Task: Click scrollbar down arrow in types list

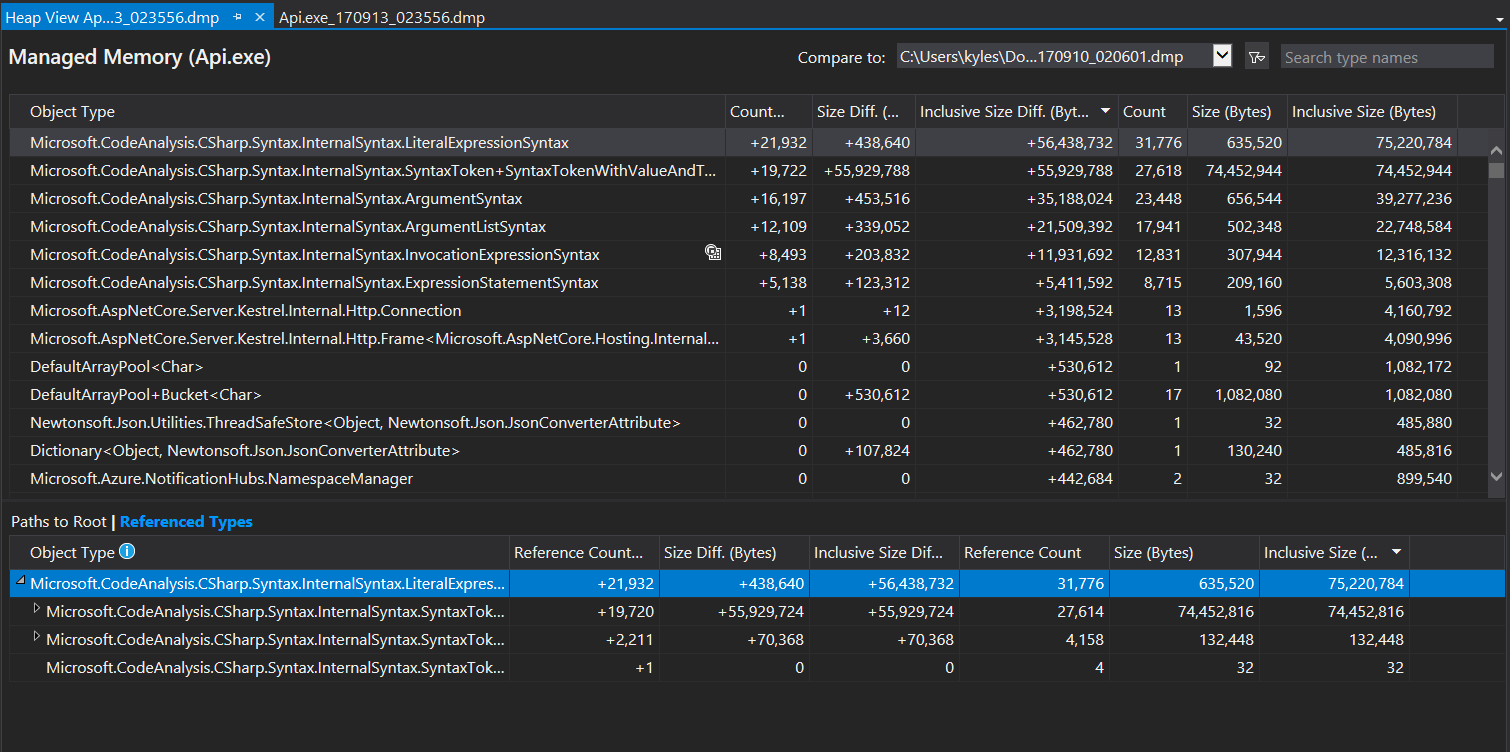Action: [1496, 477]
